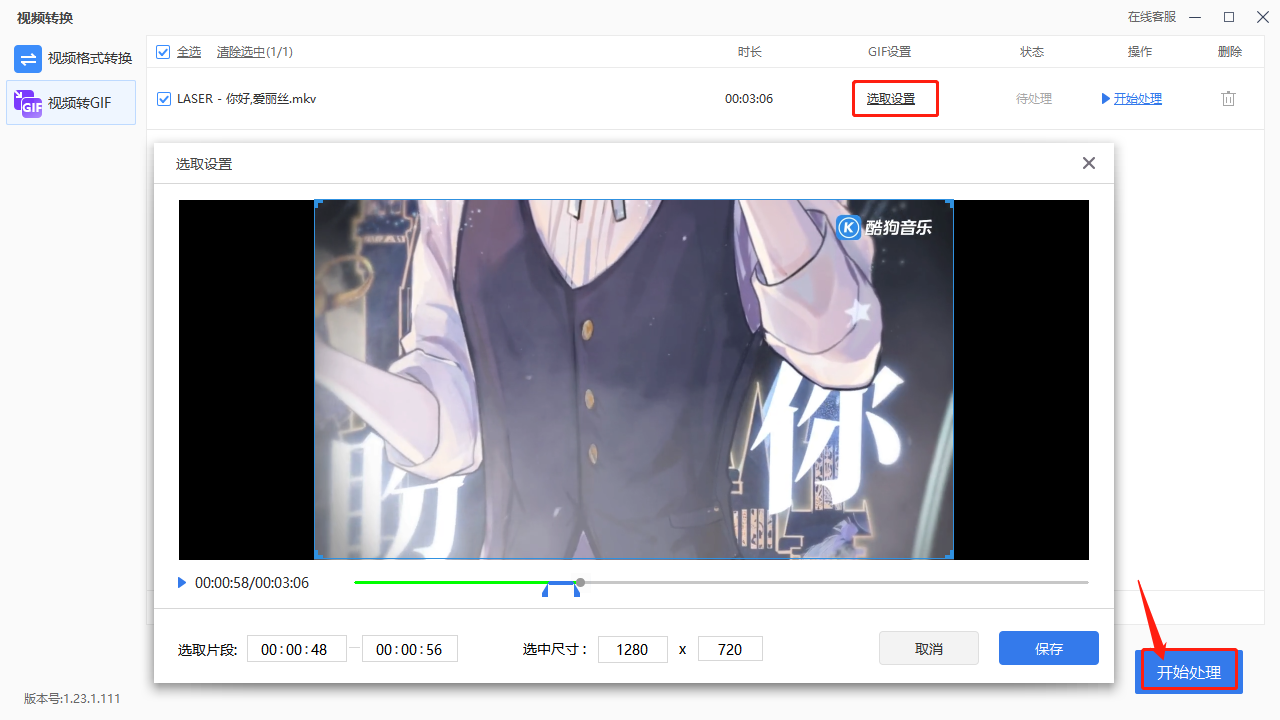
Task: Click the 取消 button
Action: coord(929,648)
